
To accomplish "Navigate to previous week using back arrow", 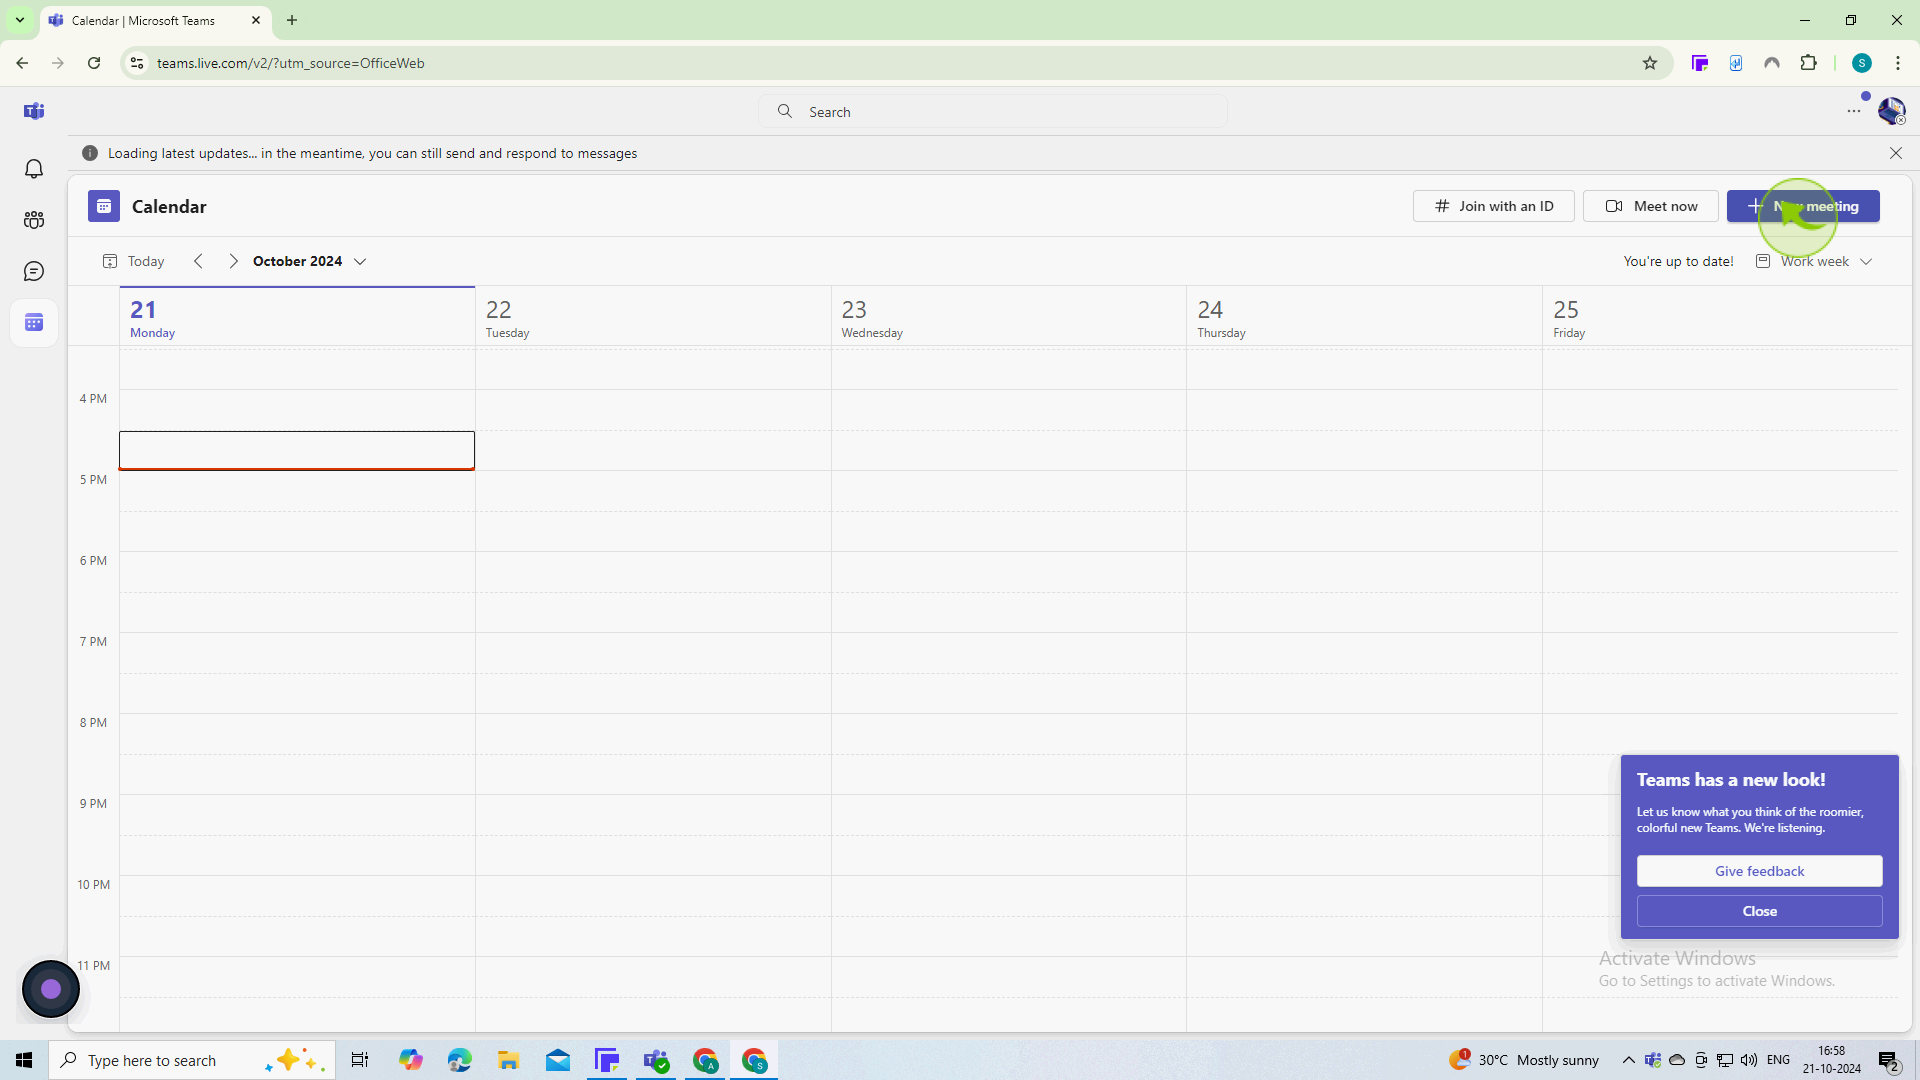I will pyautogui.click(x=198, y=261).
